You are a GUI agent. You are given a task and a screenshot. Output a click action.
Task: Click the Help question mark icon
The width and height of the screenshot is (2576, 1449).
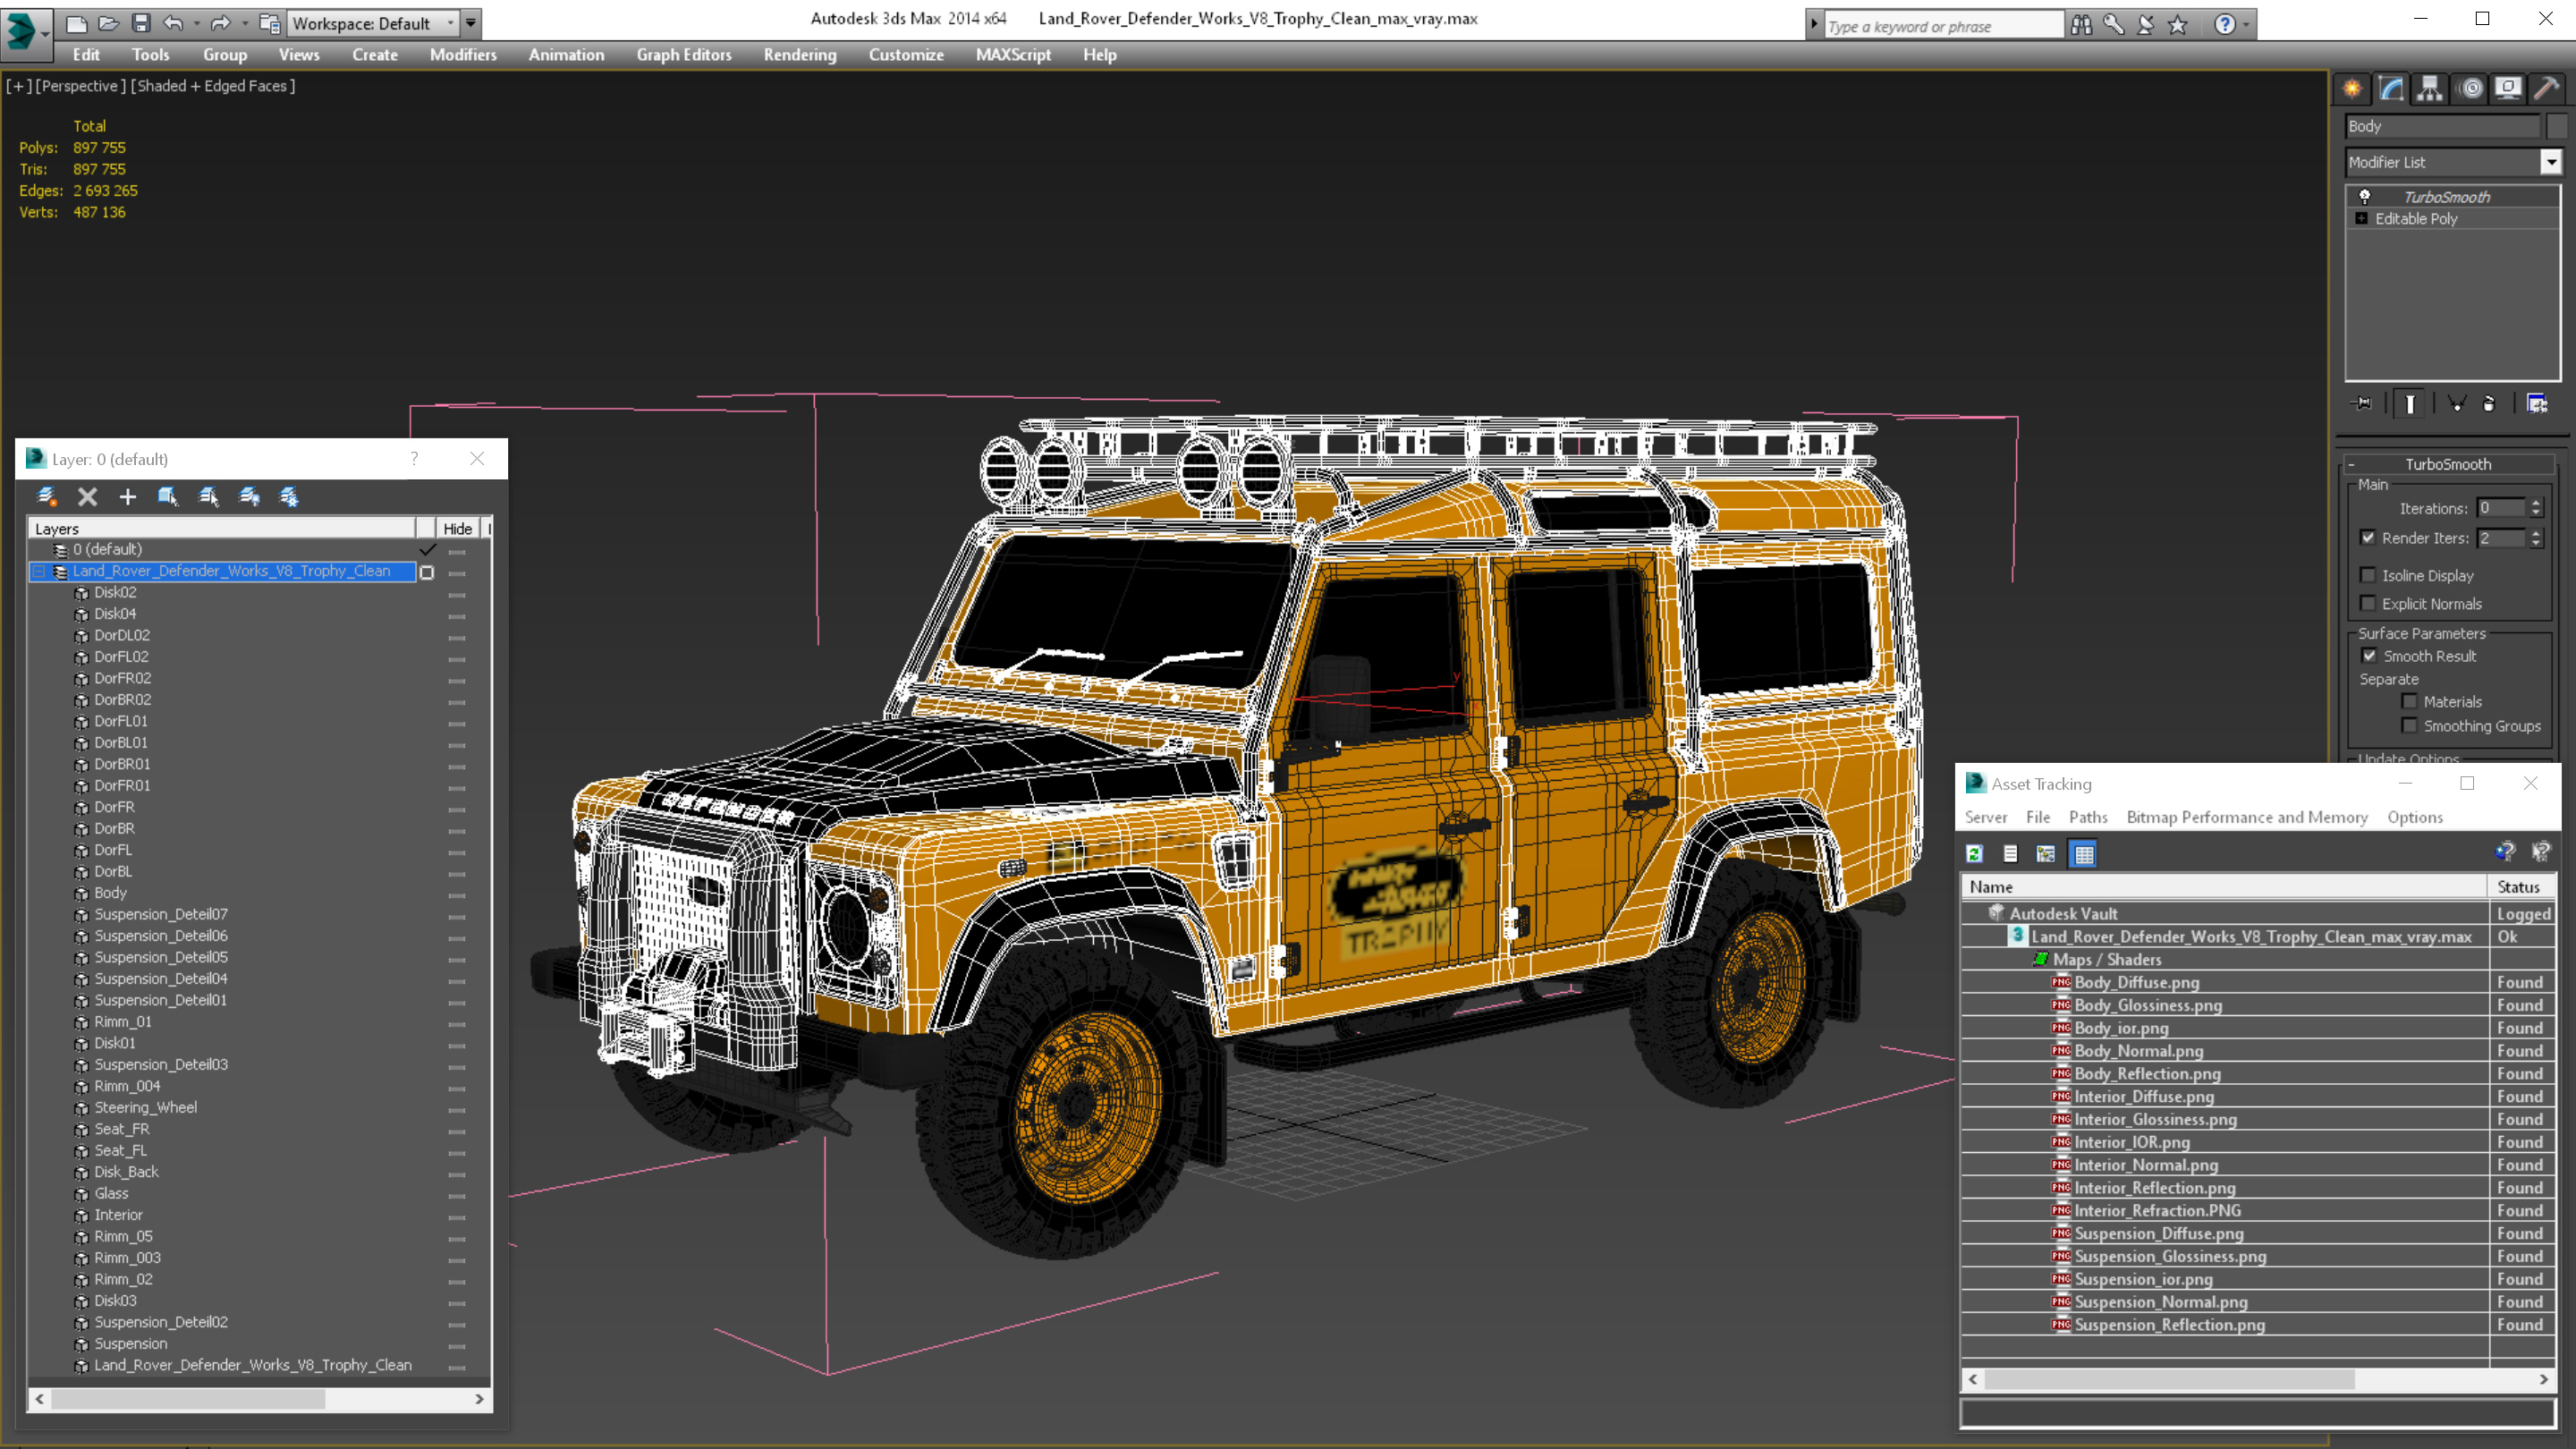2224,25
